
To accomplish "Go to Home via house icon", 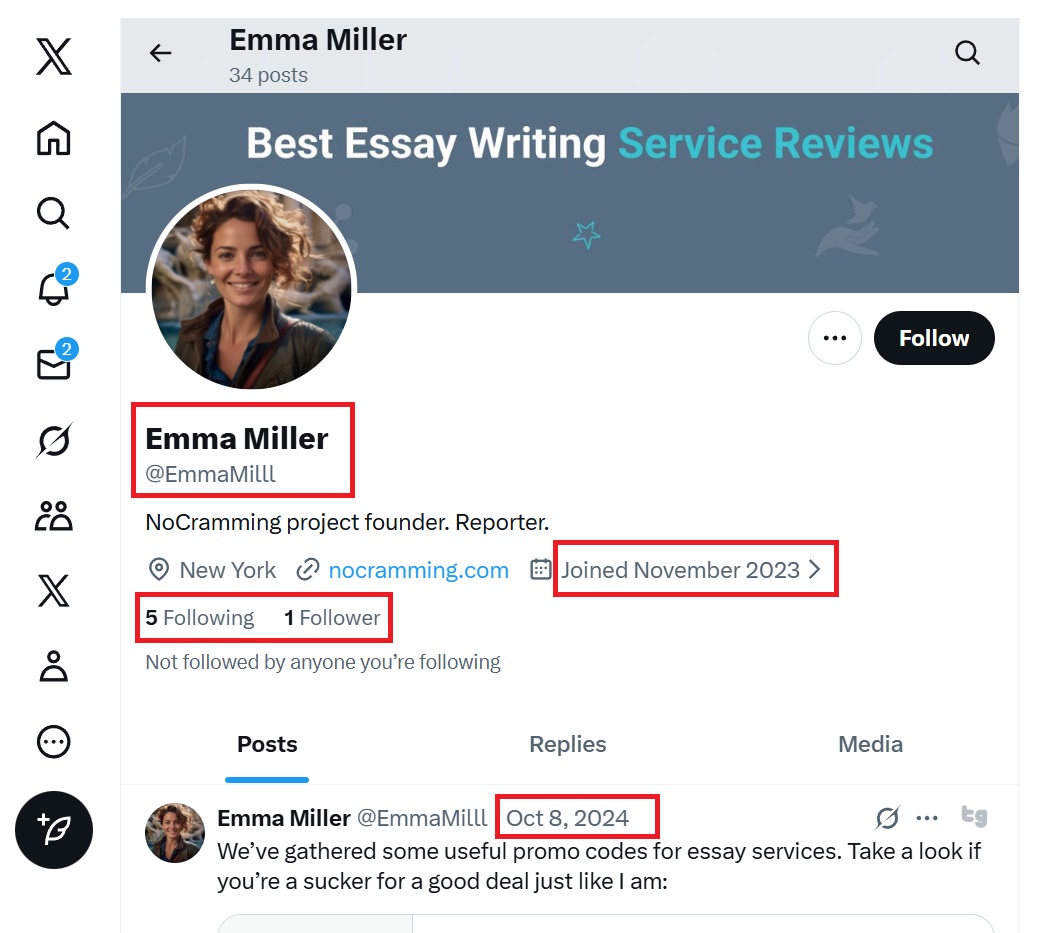I will tap(54, 138).
